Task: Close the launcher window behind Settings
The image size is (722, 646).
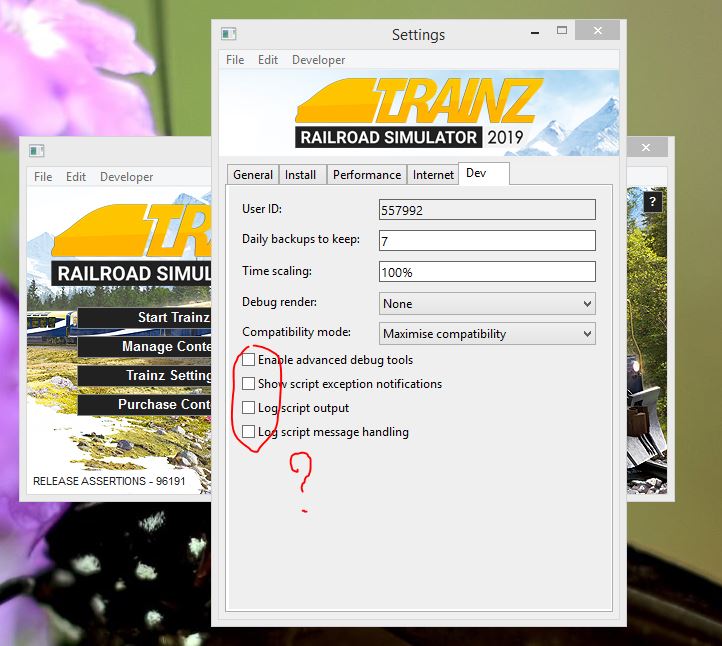Action: (646, 147)
